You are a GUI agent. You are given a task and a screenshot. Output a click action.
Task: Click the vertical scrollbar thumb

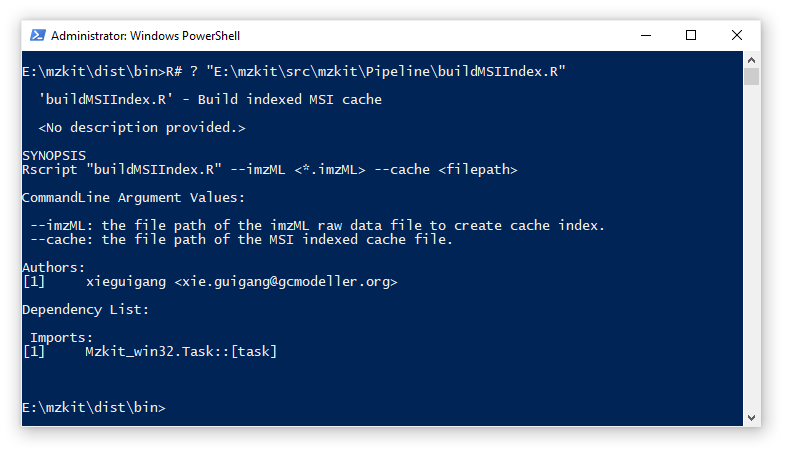(752, 77)
